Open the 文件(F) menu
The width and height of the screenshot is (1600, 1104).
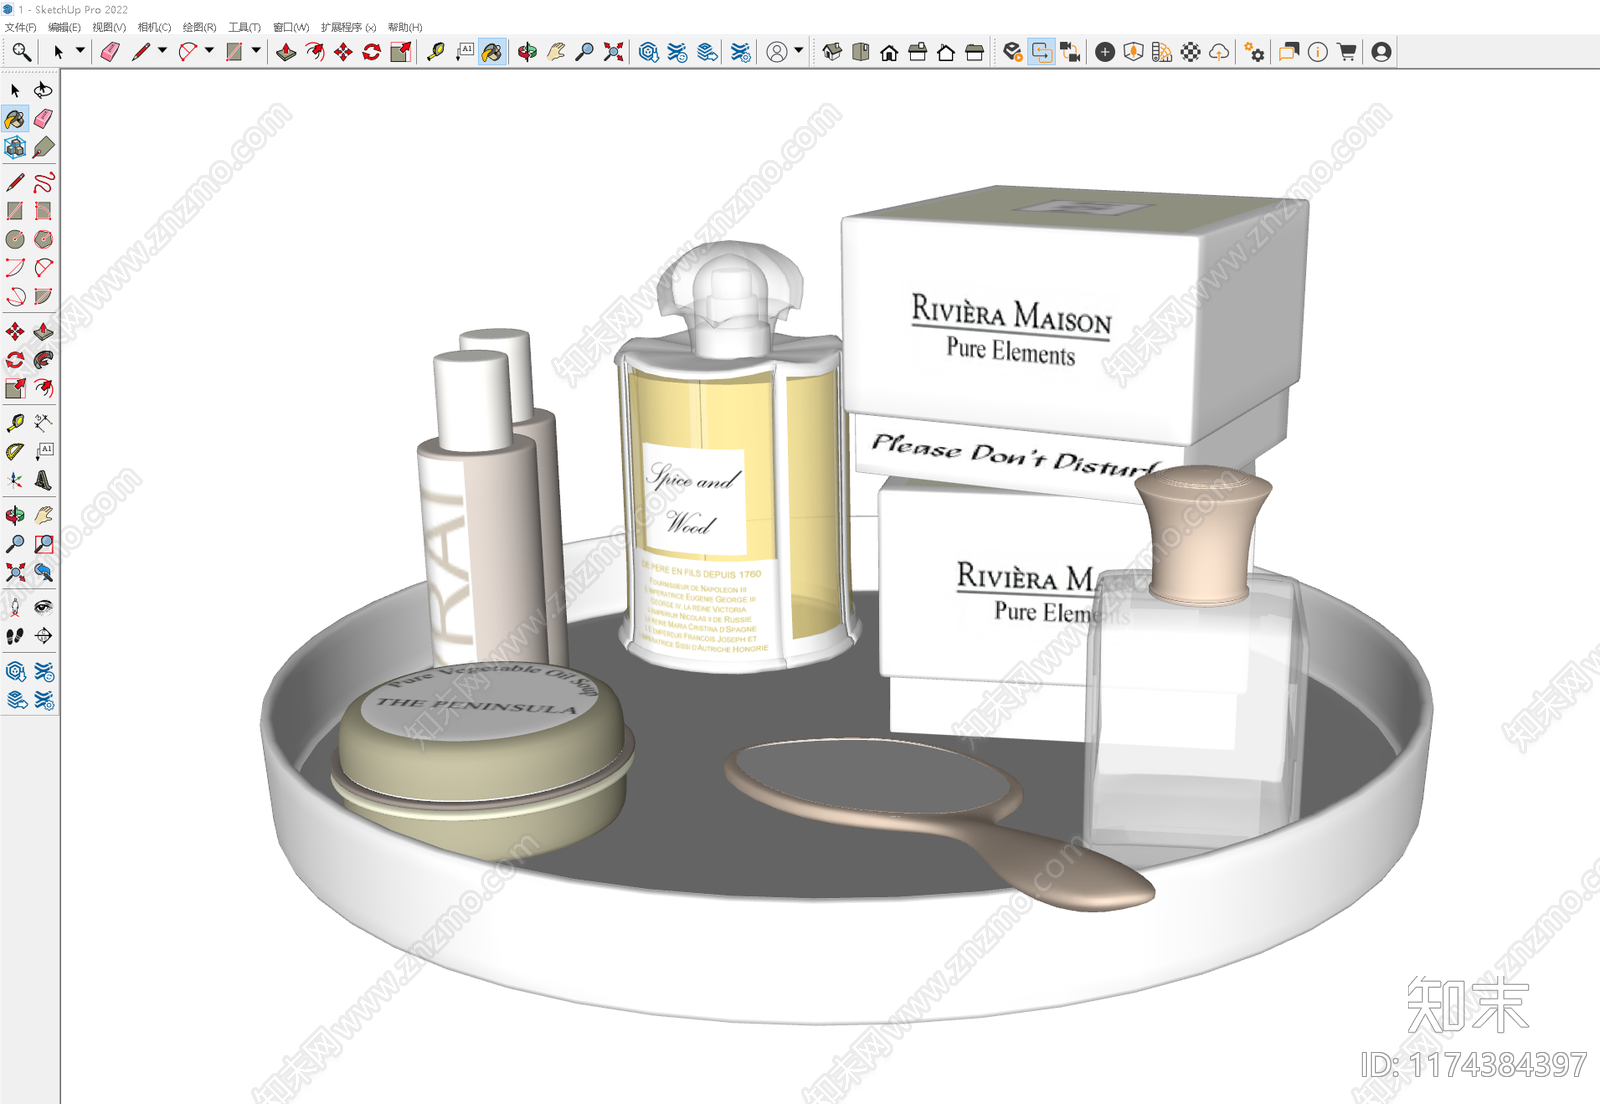(20, 27)
